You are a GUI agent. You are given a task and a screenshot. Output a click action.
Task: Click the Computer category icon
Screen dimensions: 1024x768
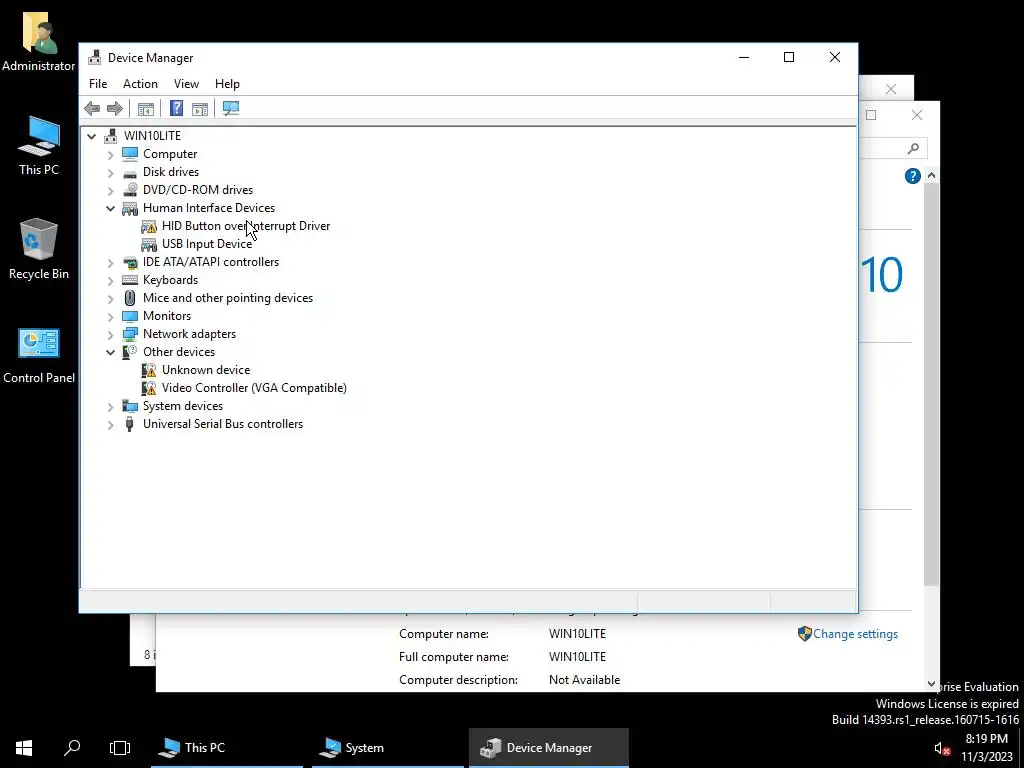130,153
